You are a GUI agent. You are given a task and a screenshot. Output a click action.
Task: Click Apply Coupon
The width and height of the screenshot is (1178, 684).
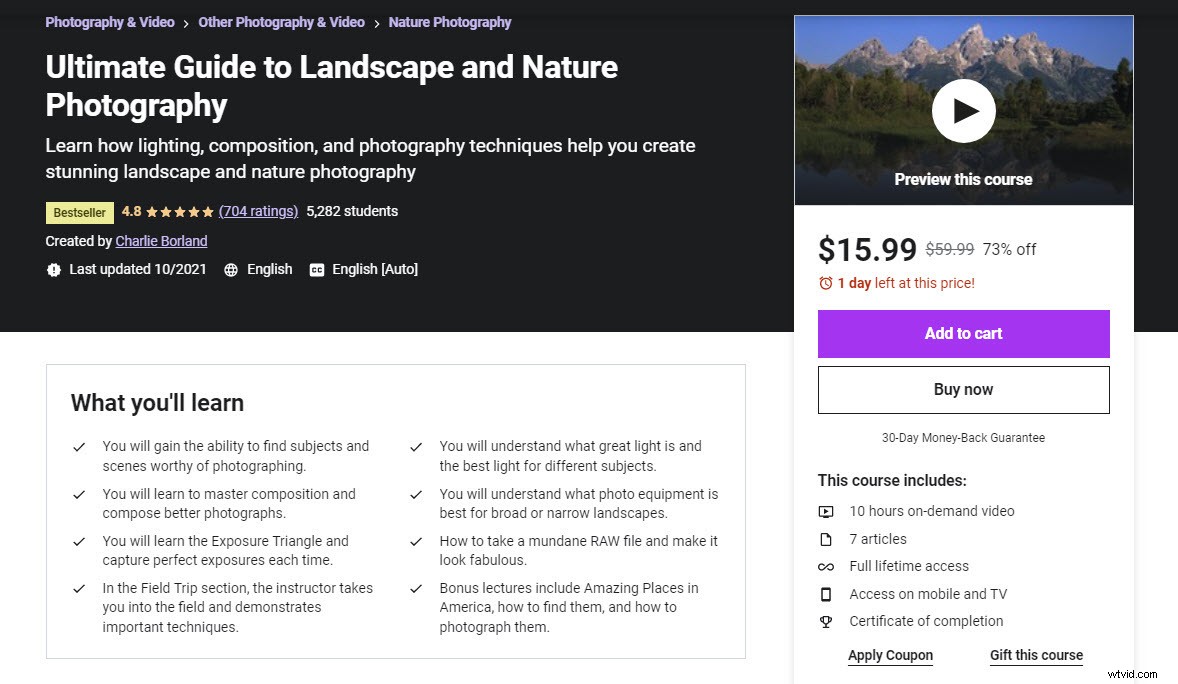coord(890,655)
